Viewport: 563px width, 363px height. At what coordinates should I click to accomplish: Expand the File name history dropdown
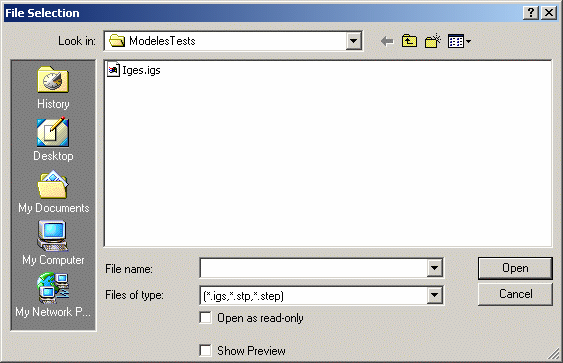(x=434, y=268)
